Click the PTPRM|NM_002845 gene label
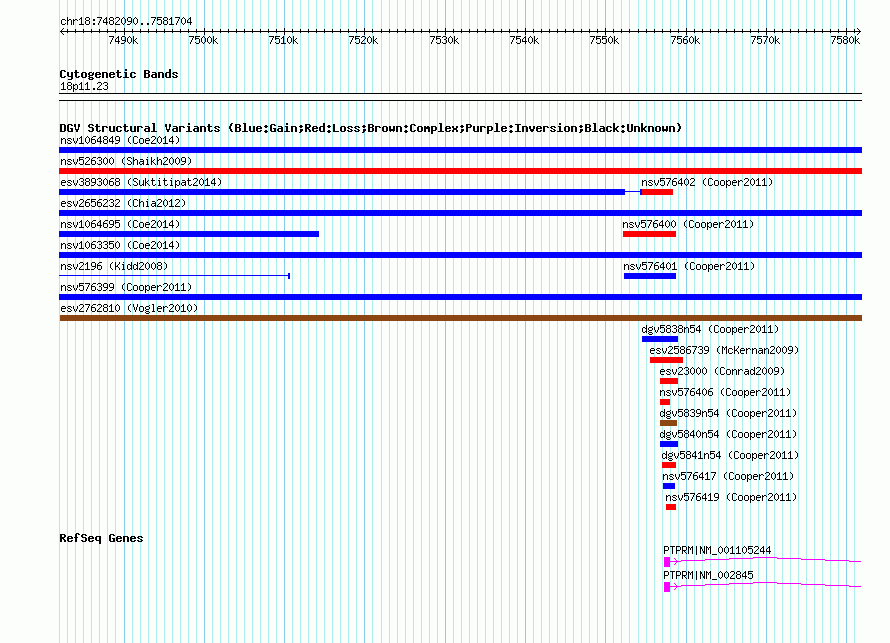The image size is (890, 643). pos(708,575)
